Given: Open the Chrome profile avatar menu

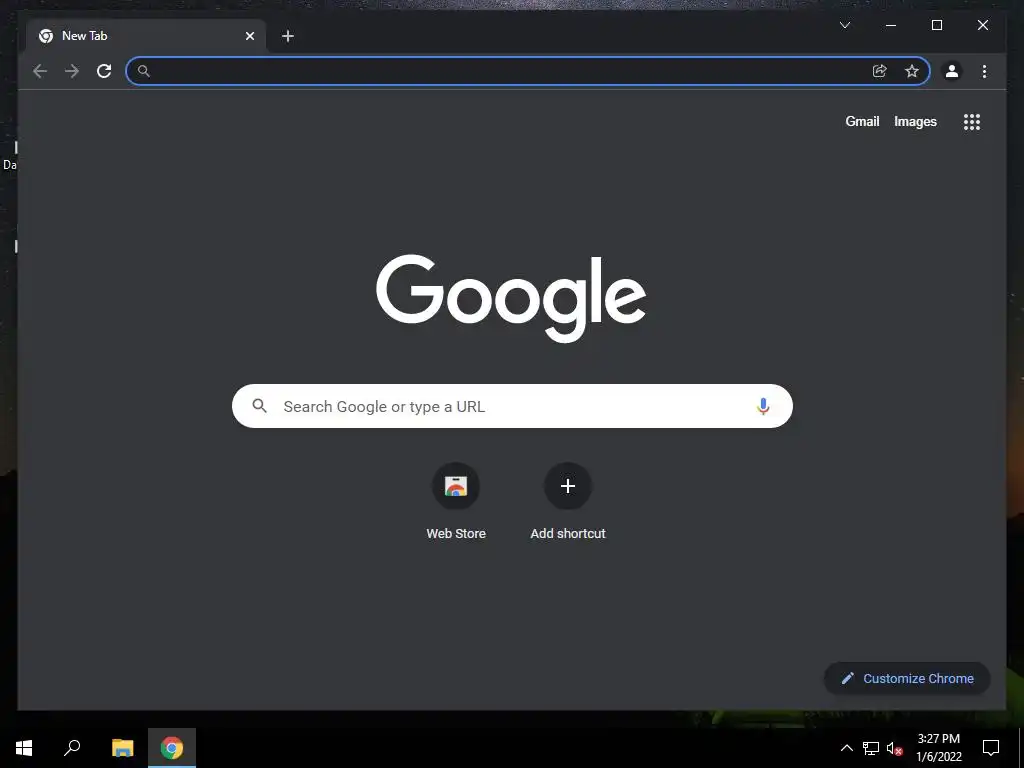Looking at the screenshot, I should pyautogui.click(x=952, y=71).
